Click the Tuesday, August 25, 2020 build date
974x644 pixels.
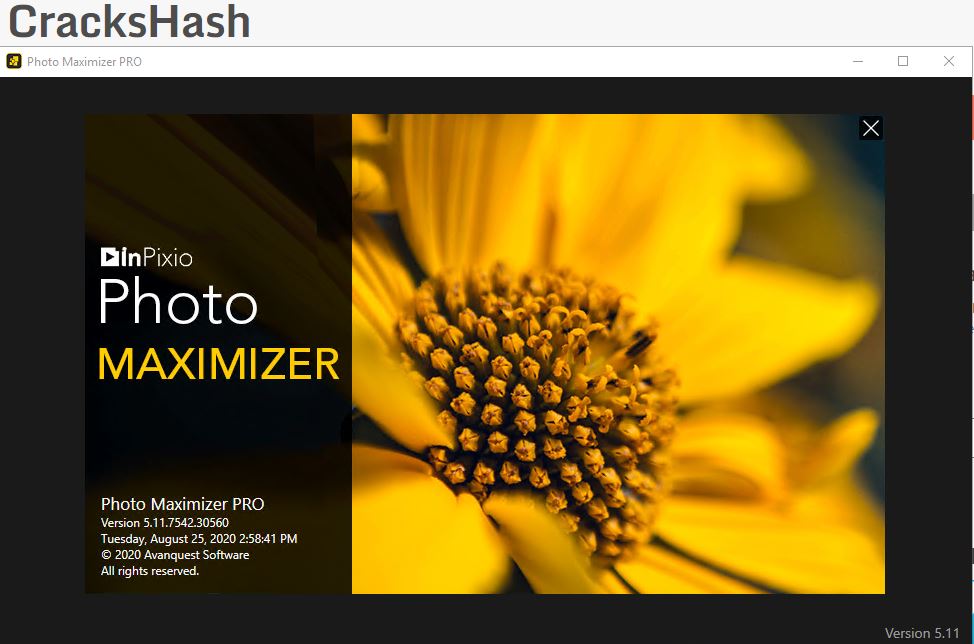(199, 538)
